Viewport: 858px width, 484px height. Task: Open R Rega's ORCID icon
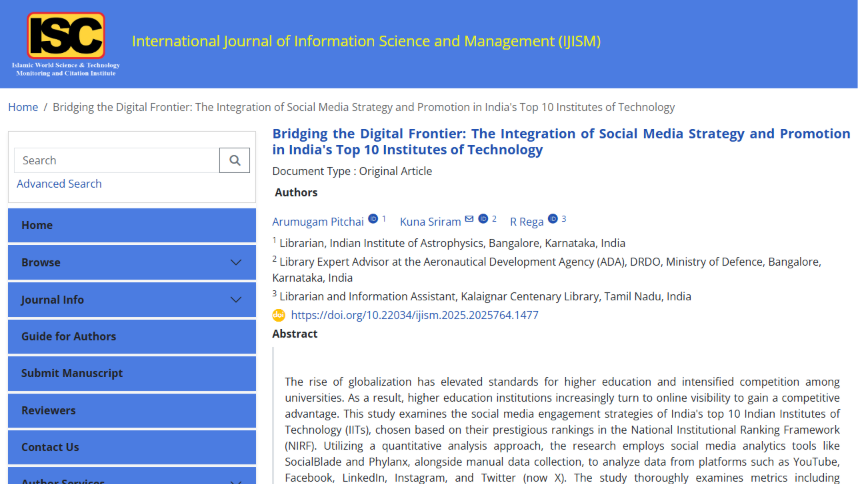click(x=552, y=219)
